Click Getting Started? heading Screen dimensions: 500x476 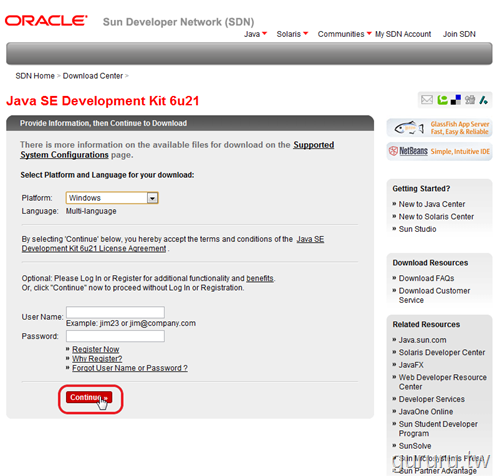[x=421, y=189]
